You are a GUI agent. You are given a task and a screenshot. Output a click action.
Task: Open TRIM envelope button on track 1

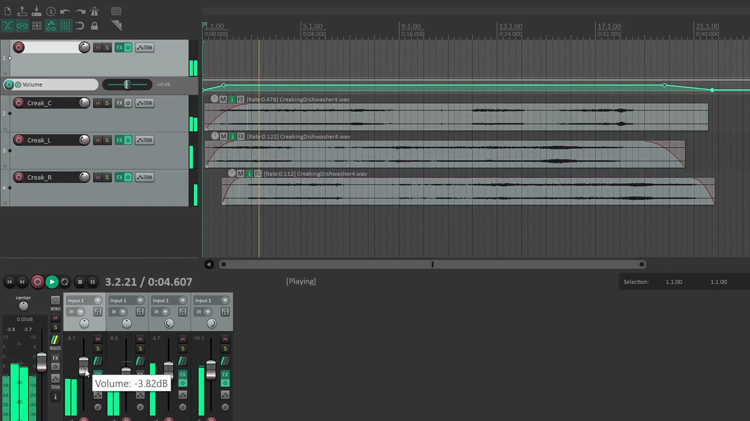(145, 47)
